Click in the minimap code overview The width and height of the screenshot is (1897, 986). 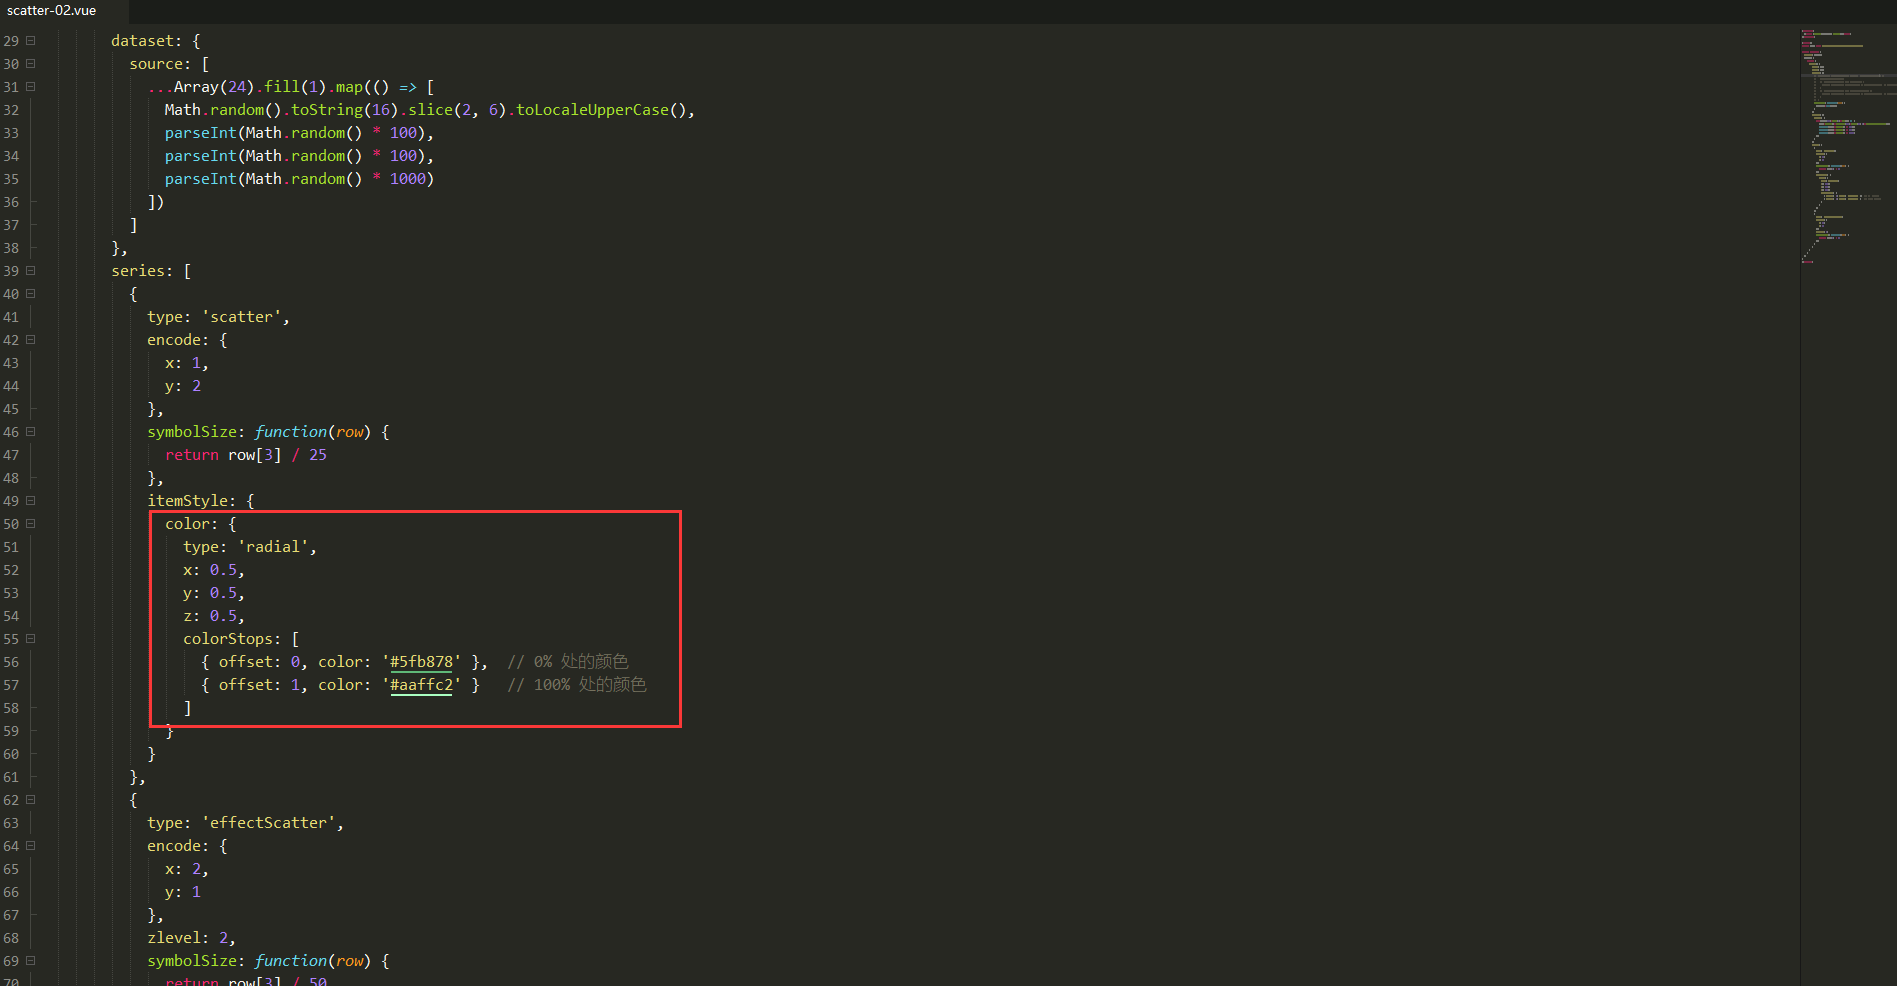click(x=1847, y=145)
